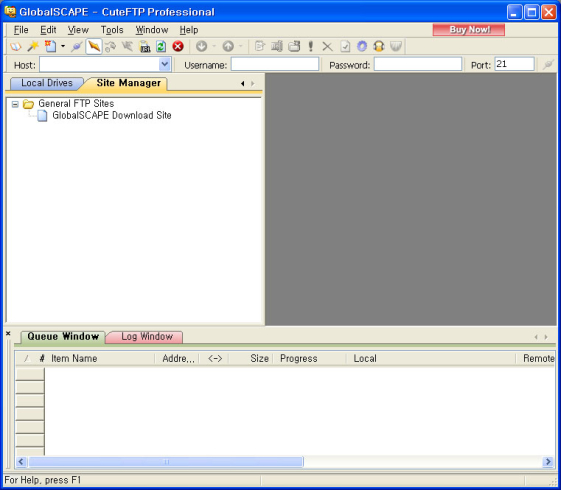561x490 pixels.
Task: Click the Buy Now! button
Action: coord(469,30)
